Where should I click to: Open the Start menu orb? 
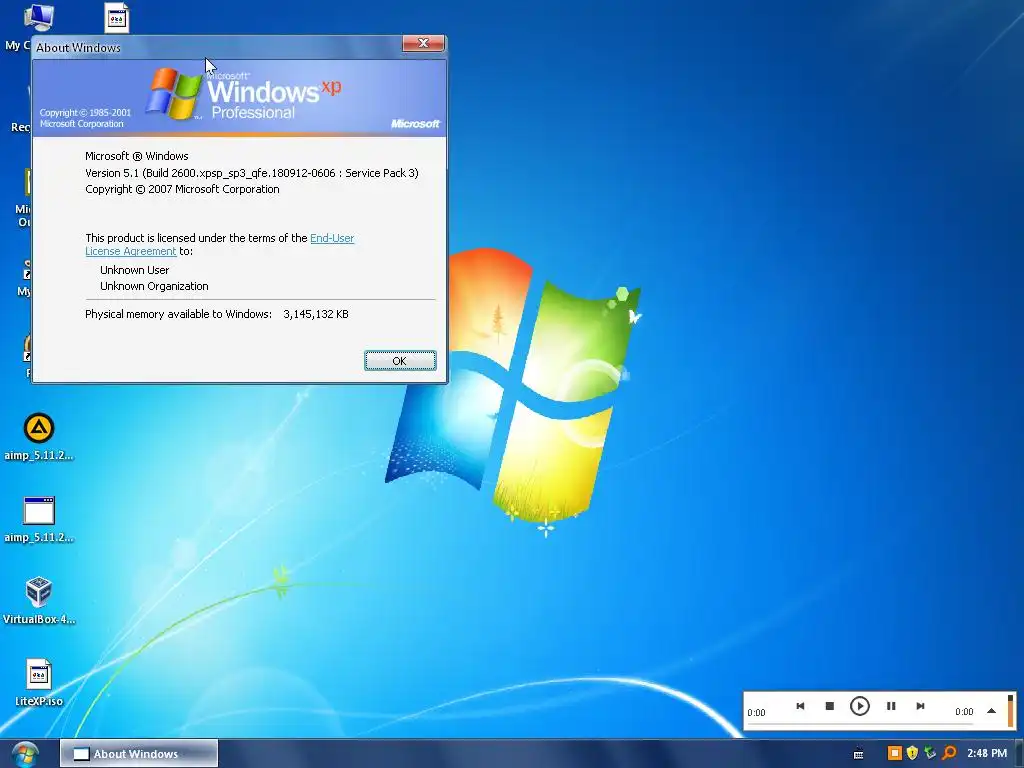click(x=25, y=754)
